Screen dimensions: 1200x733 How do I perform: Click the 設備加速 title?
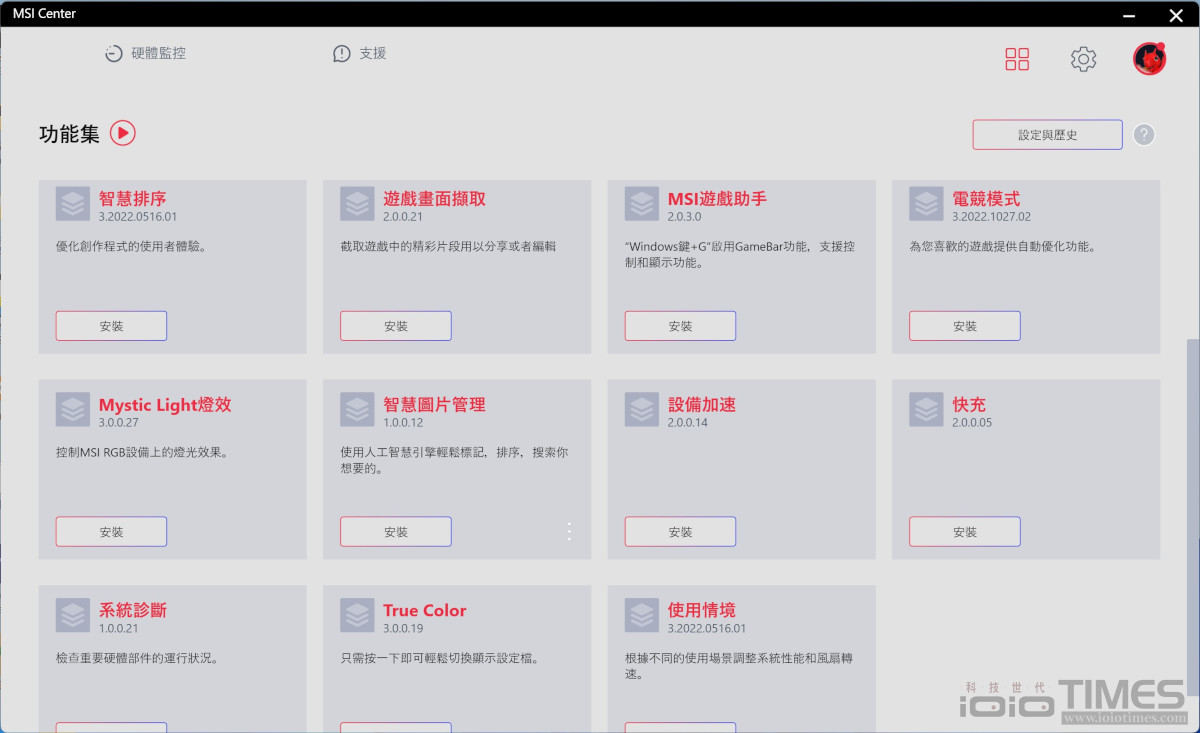[702, 405]
